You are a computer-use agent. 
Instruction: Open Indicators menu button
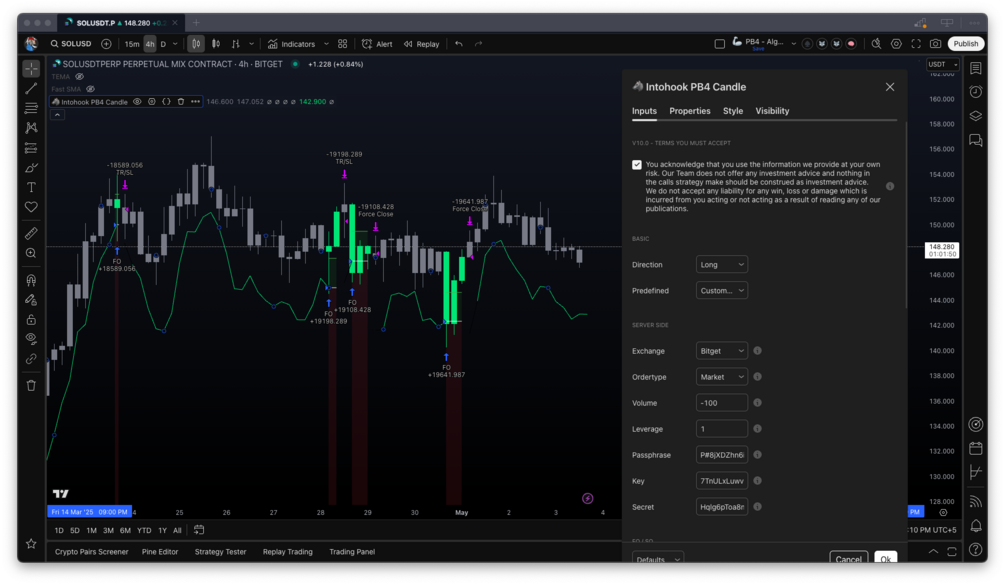click(x=292, y=44)
